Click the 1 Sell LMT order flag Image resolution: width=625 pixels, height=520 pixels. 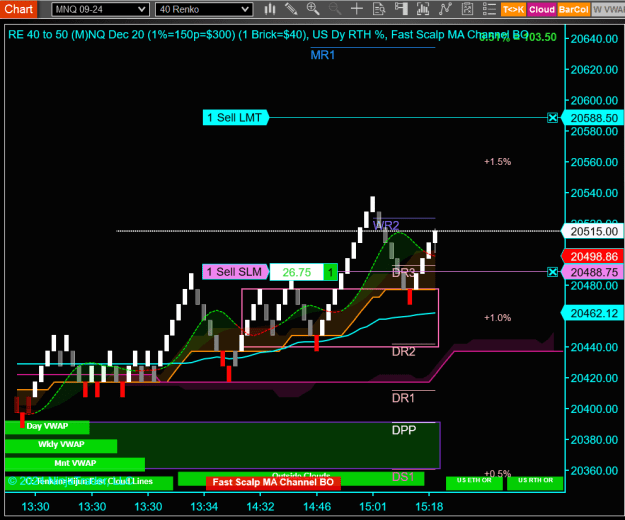tap(235, 118)
